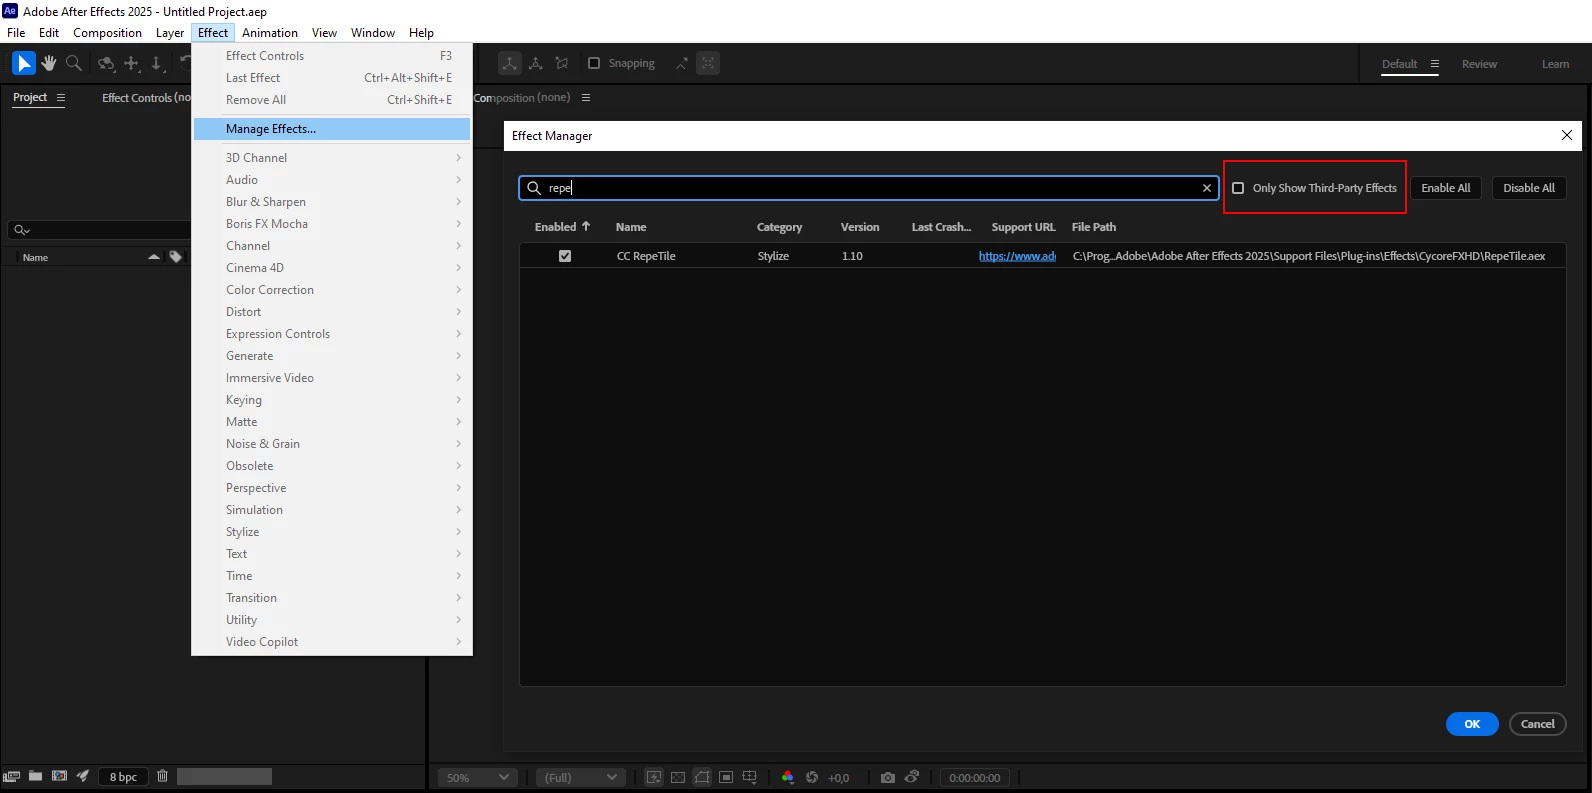
Task: Open the Project panel hamburger menu
Action: click(61, 97)
